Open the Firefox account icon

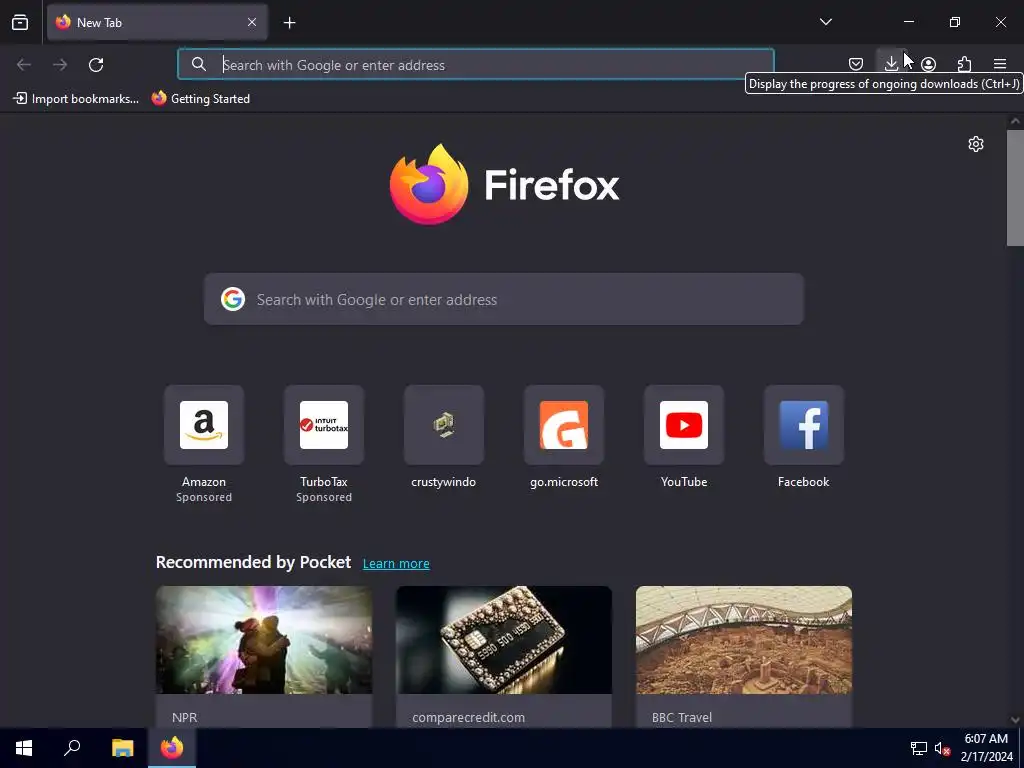pyautogui.click(x=928, y=64)
